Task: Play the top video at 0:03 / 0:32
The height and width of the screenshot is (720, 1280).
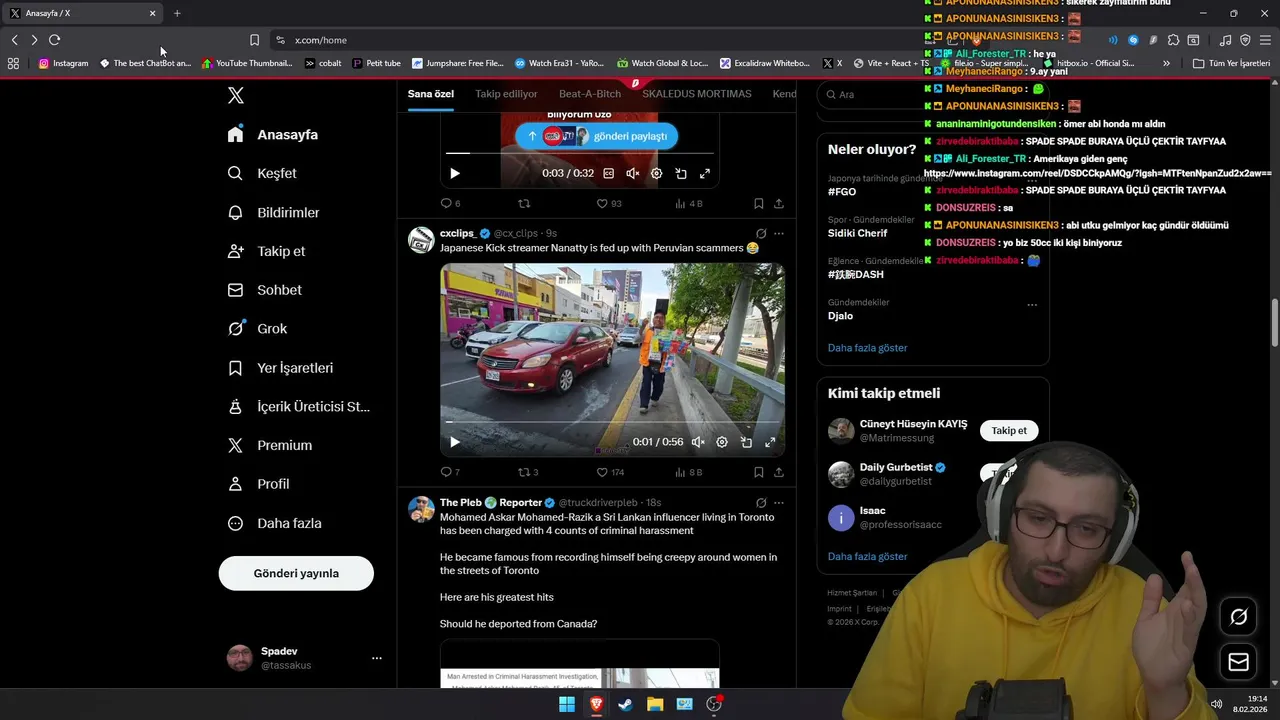Action: coord(455,173)
